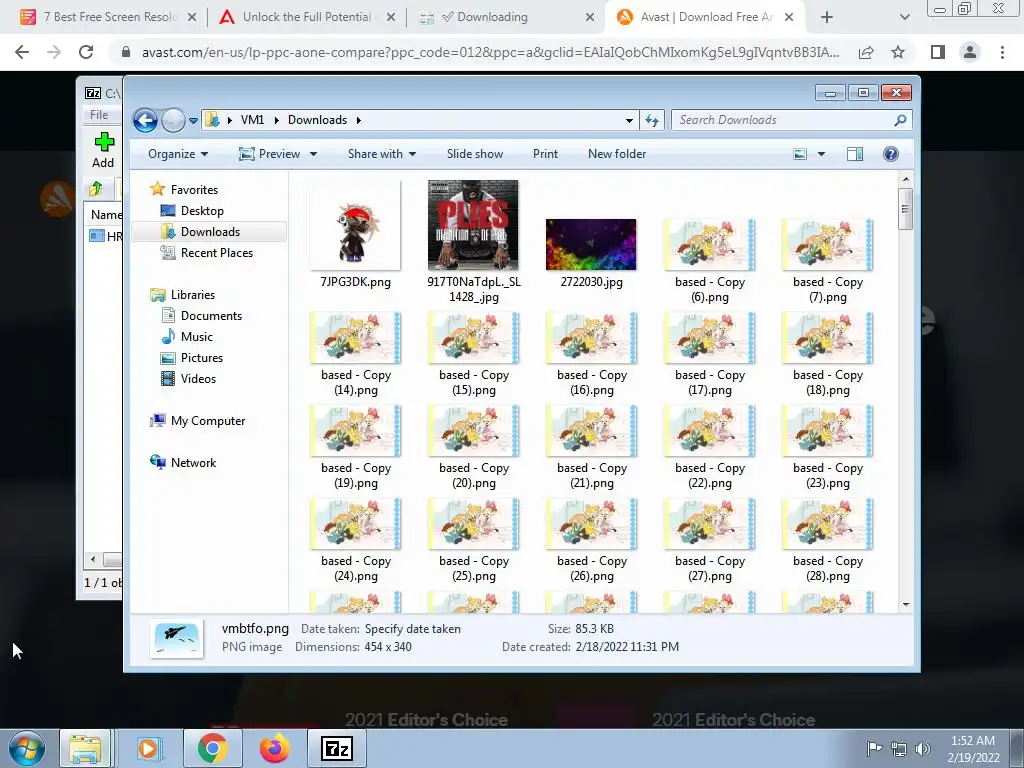Screen dimensions: 1024x768
Task: Select based - Copy (28).png file
Action: (827, 540)
